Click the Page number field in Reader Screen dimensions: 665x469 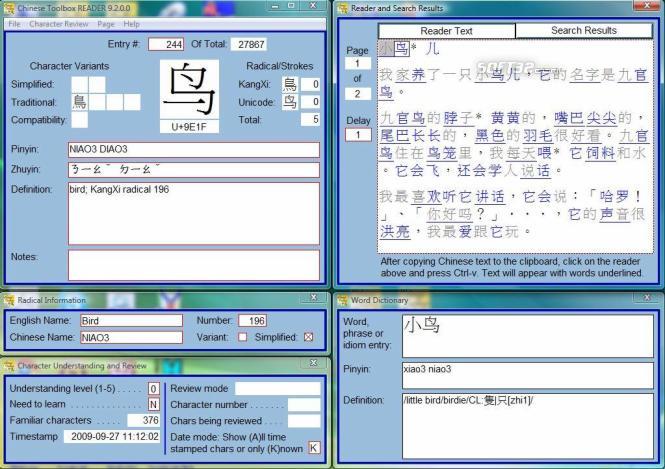coord(358,64)
